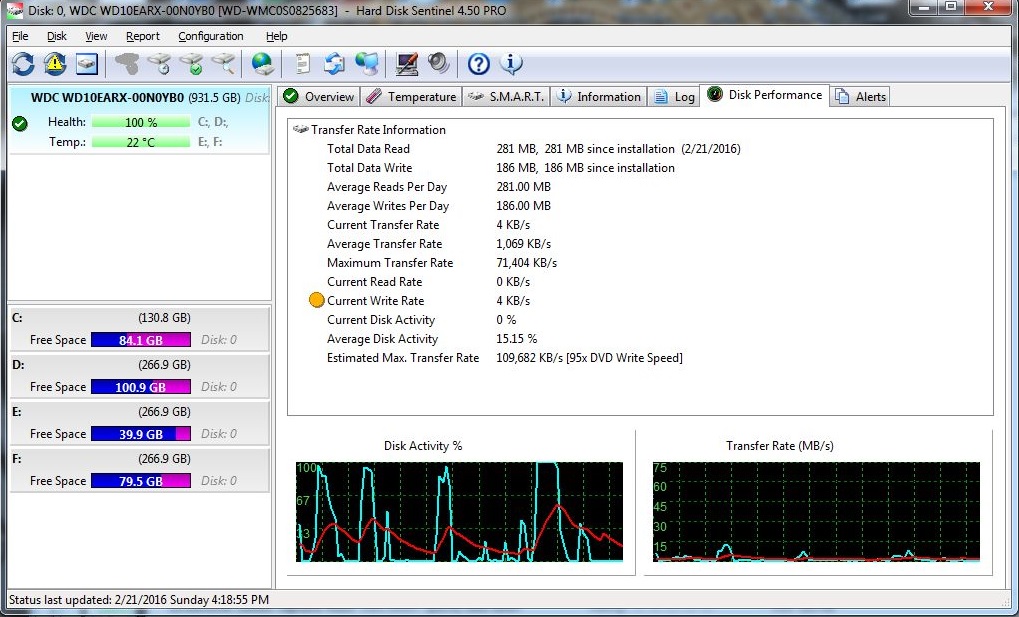This screenshot has width=1019, height=617.
Task: Open the File menu
Action: click(x=20, y=36)
